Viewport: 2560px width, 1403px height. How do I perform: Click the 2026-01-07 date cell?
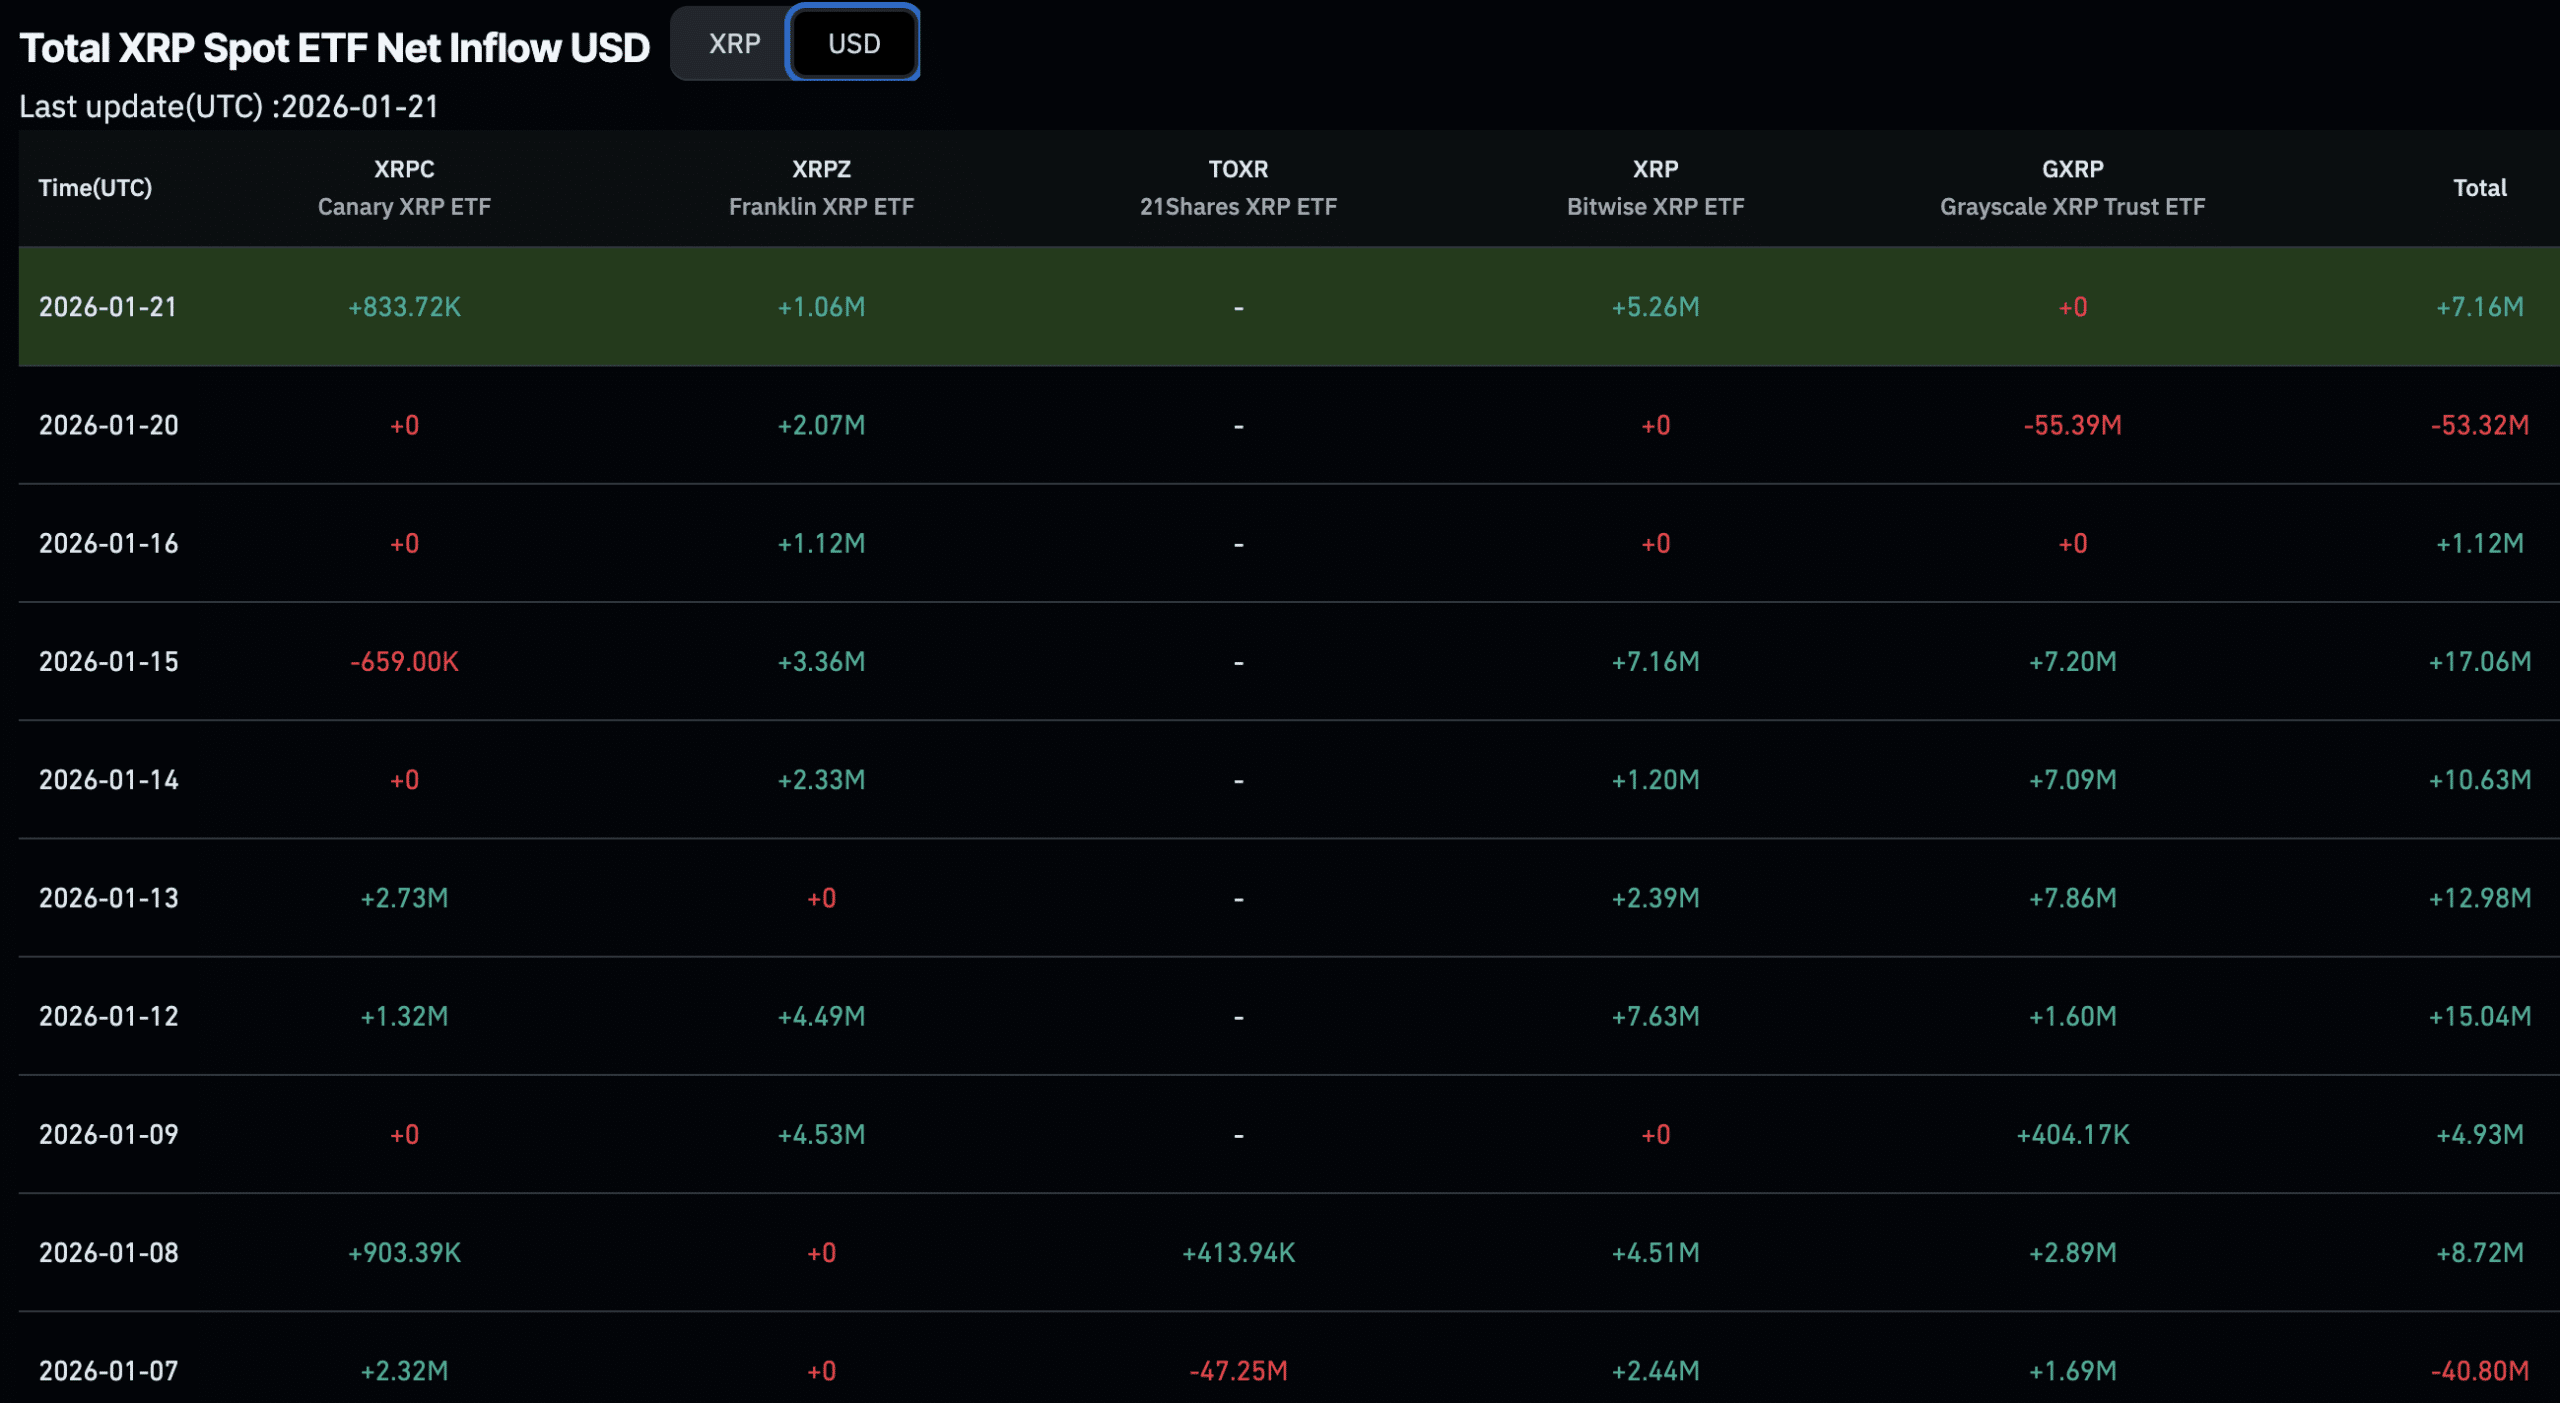109,1371
